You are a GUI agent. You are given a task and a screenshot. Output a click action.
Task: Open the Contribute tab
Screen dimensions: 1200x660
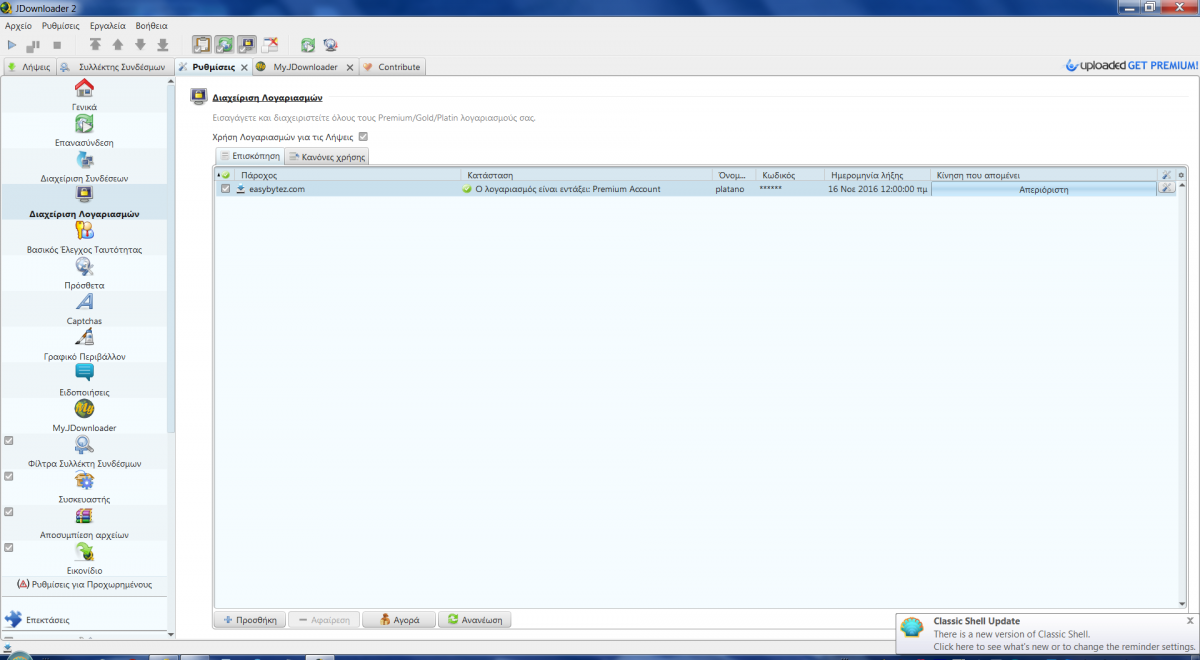point(392,67)
